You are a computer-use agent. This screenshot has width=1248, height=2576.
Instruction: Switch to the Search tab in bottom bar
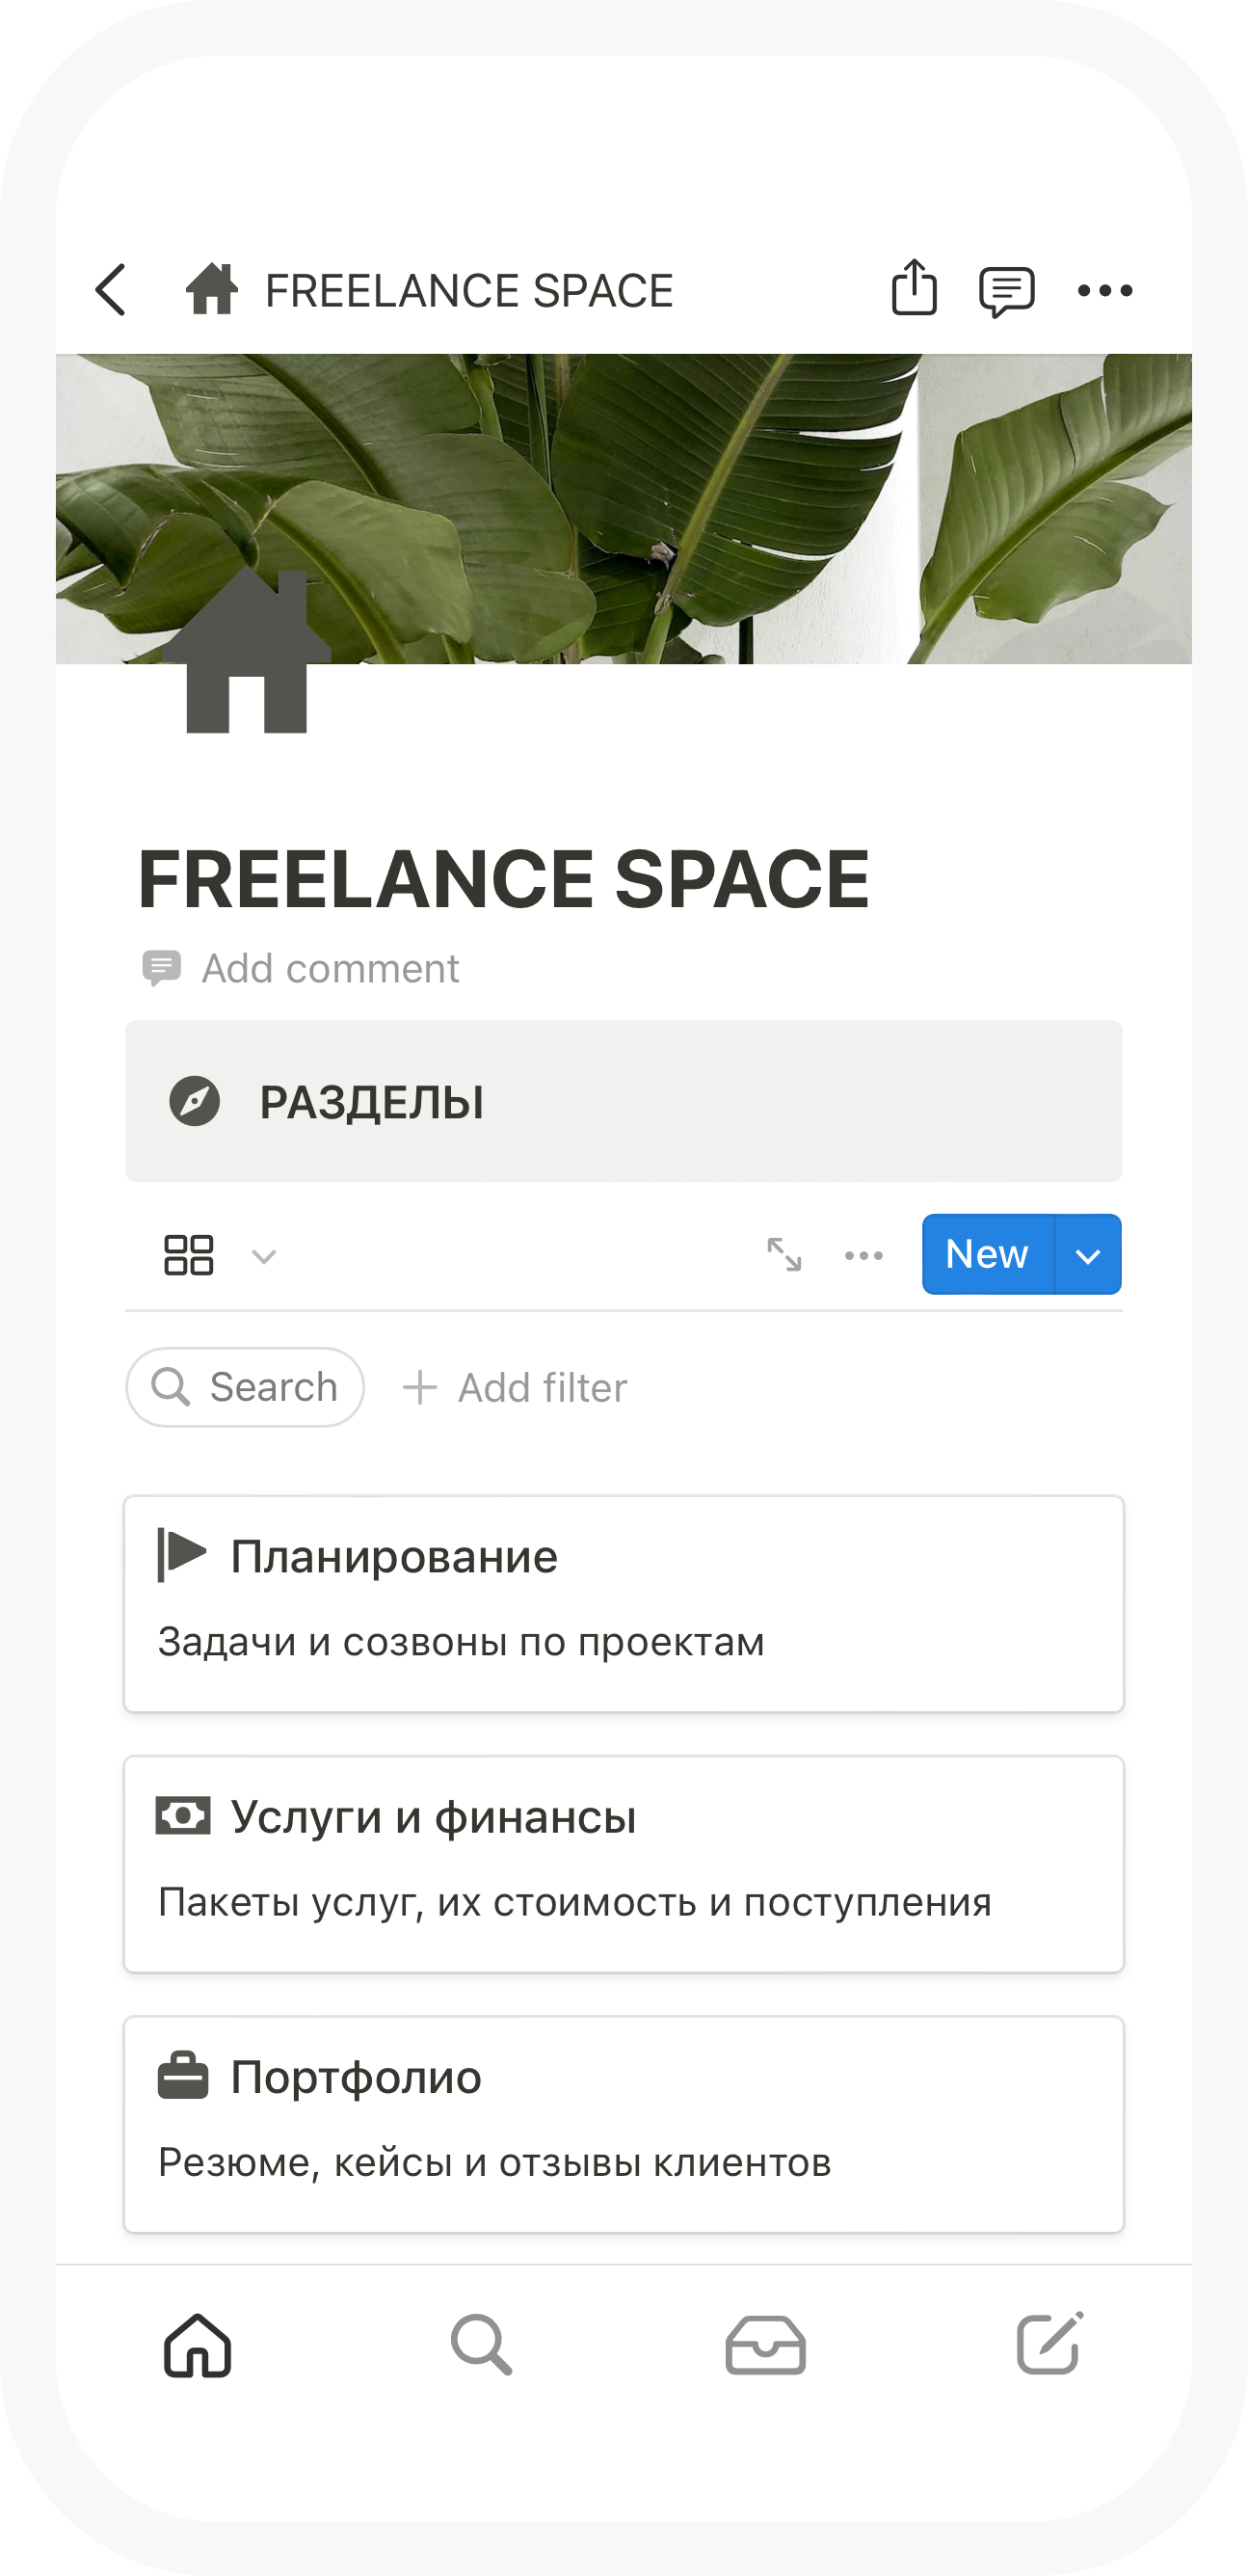481,2345
